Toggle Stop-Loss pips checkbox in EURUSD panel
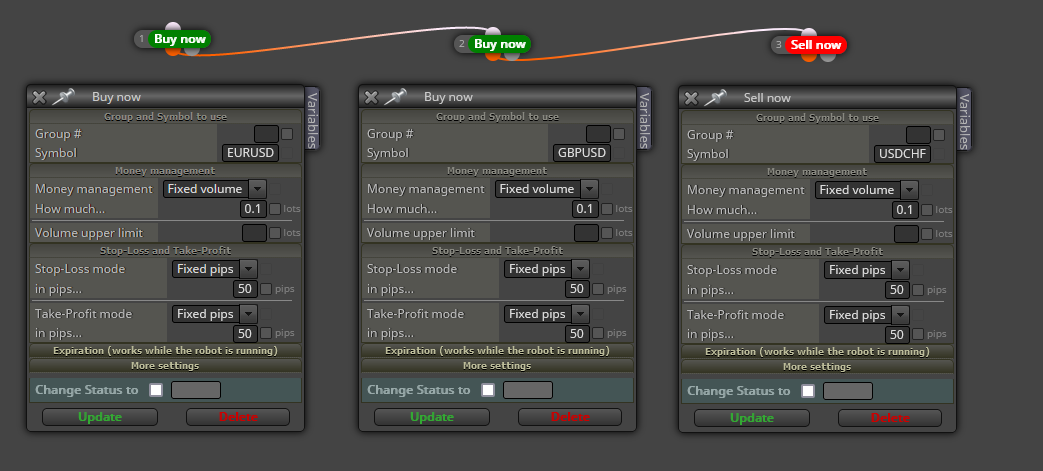The image size is (1043, 471). click(266, 289)
